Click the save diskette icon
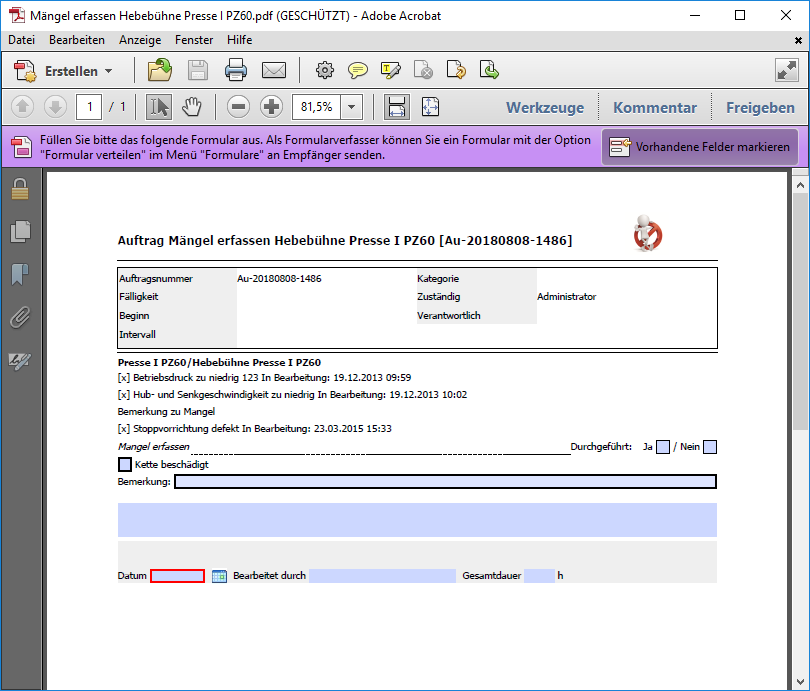 tap(198, 70)
